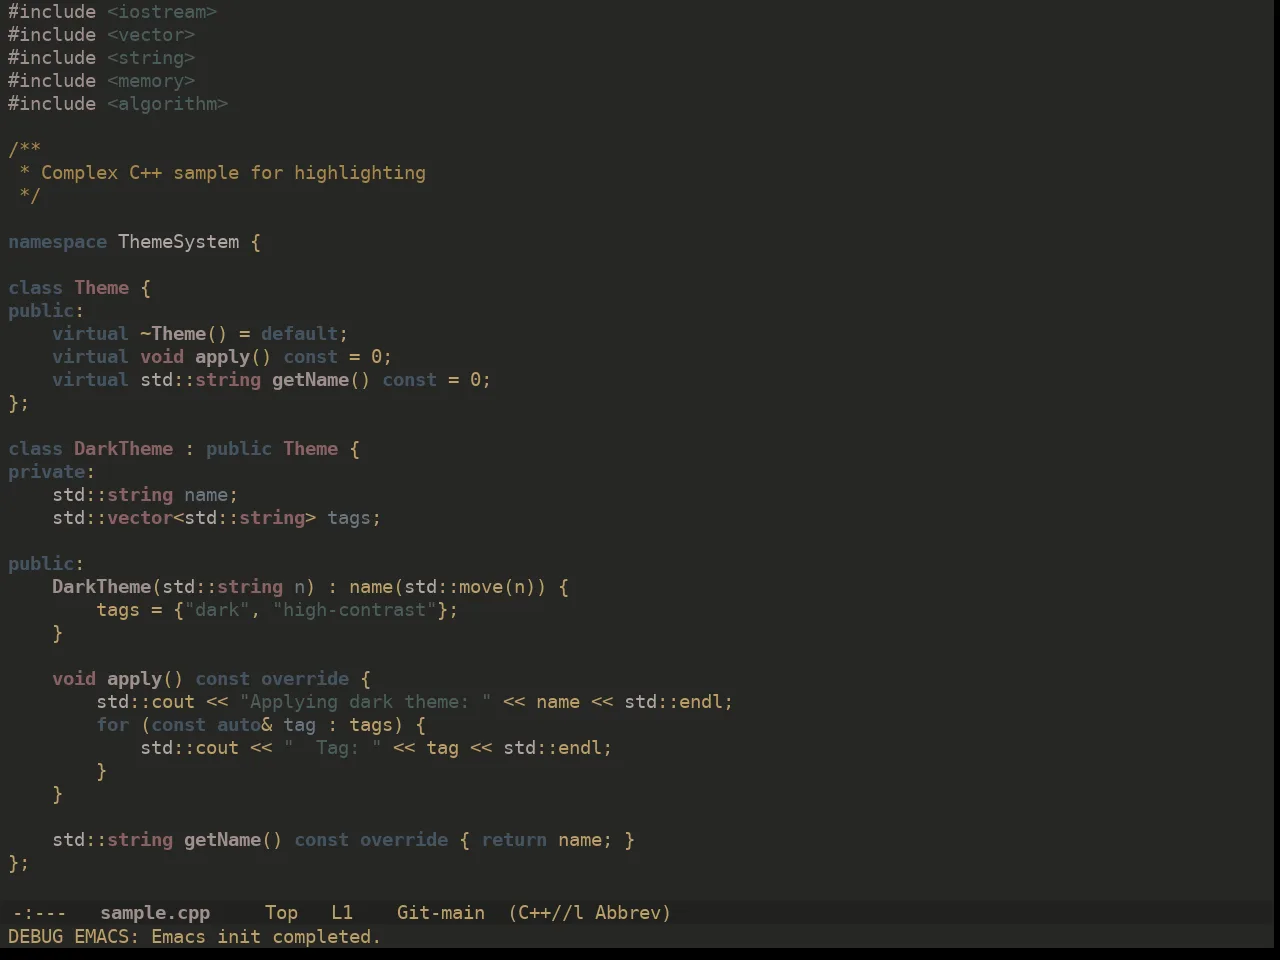Screen dimensions: 1280x960
Task: Click the Abbrev minor mode indicator
Action: pos(633,913)
